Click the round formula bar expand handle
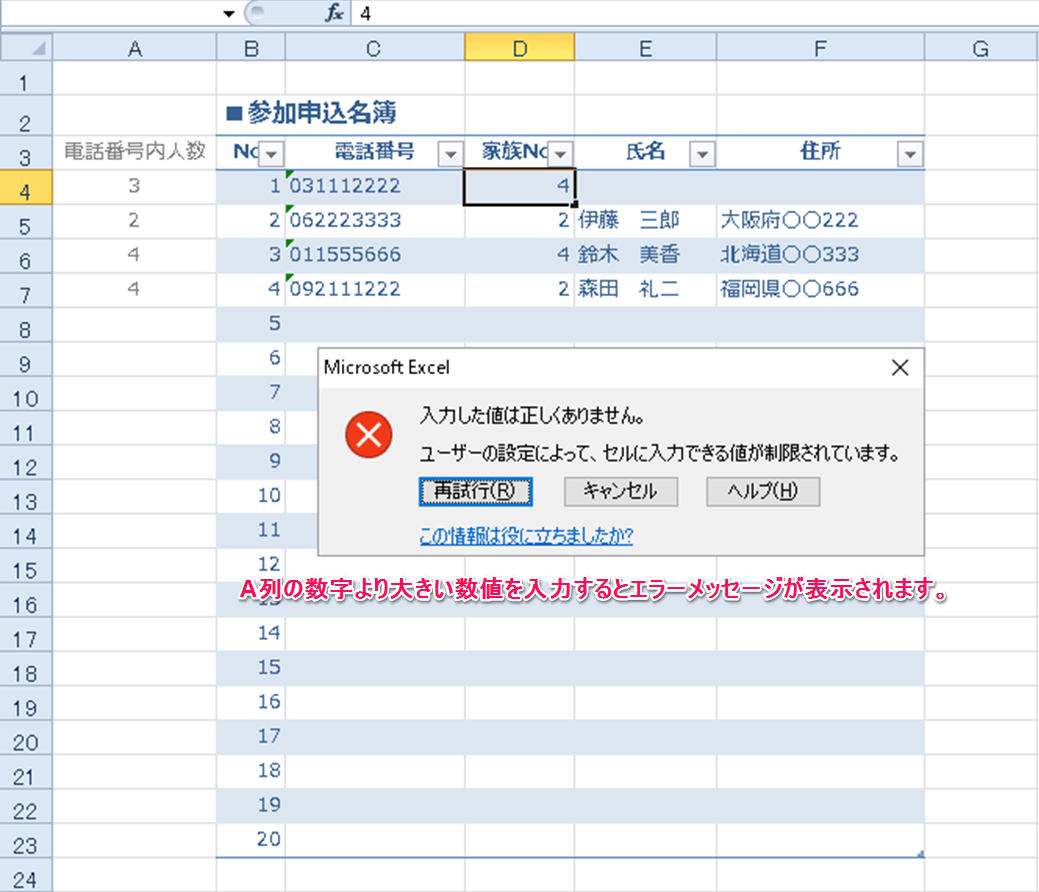Image resolution: width=1039 pixels, height=892 pixels. 256,14
